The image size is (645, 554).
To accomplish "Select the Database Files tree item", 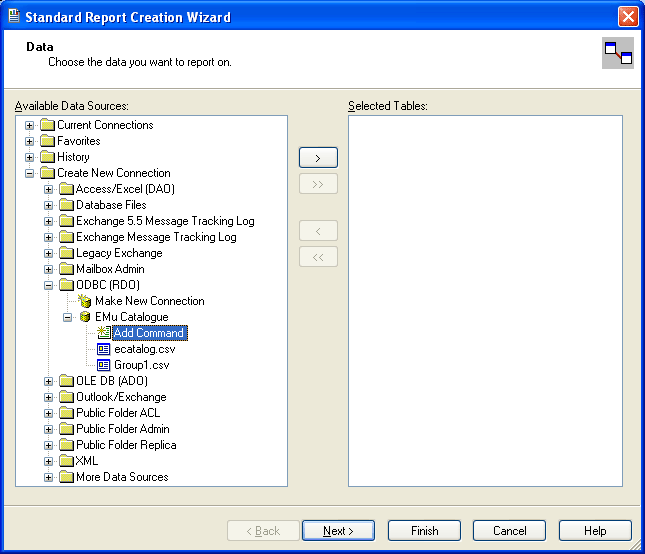I will pyautogui.click(x=111, y=205).
